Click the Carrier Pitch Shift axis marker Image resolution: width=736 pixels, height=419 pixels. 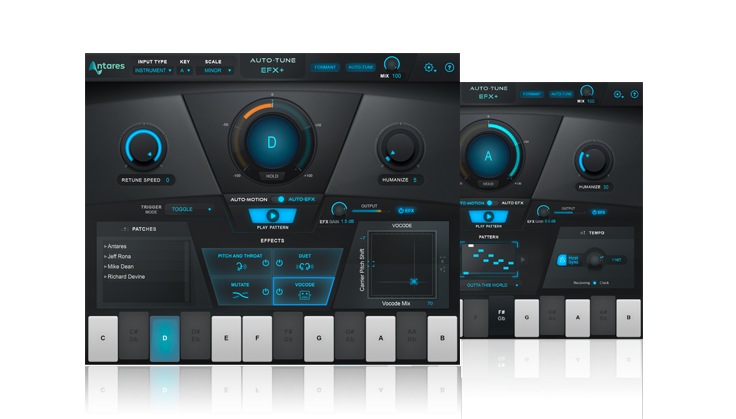(371, 264)
